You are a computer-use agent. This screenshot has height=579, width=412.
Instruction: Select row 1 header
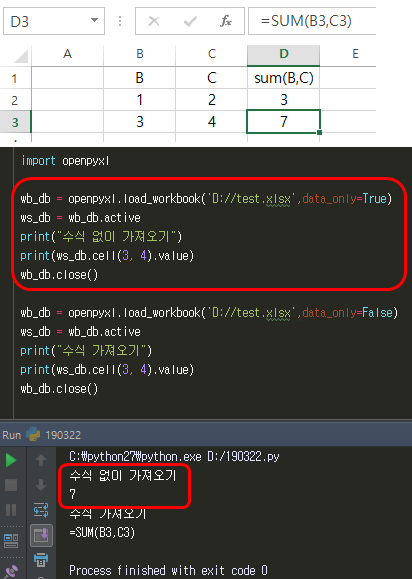tap(15, 78)
